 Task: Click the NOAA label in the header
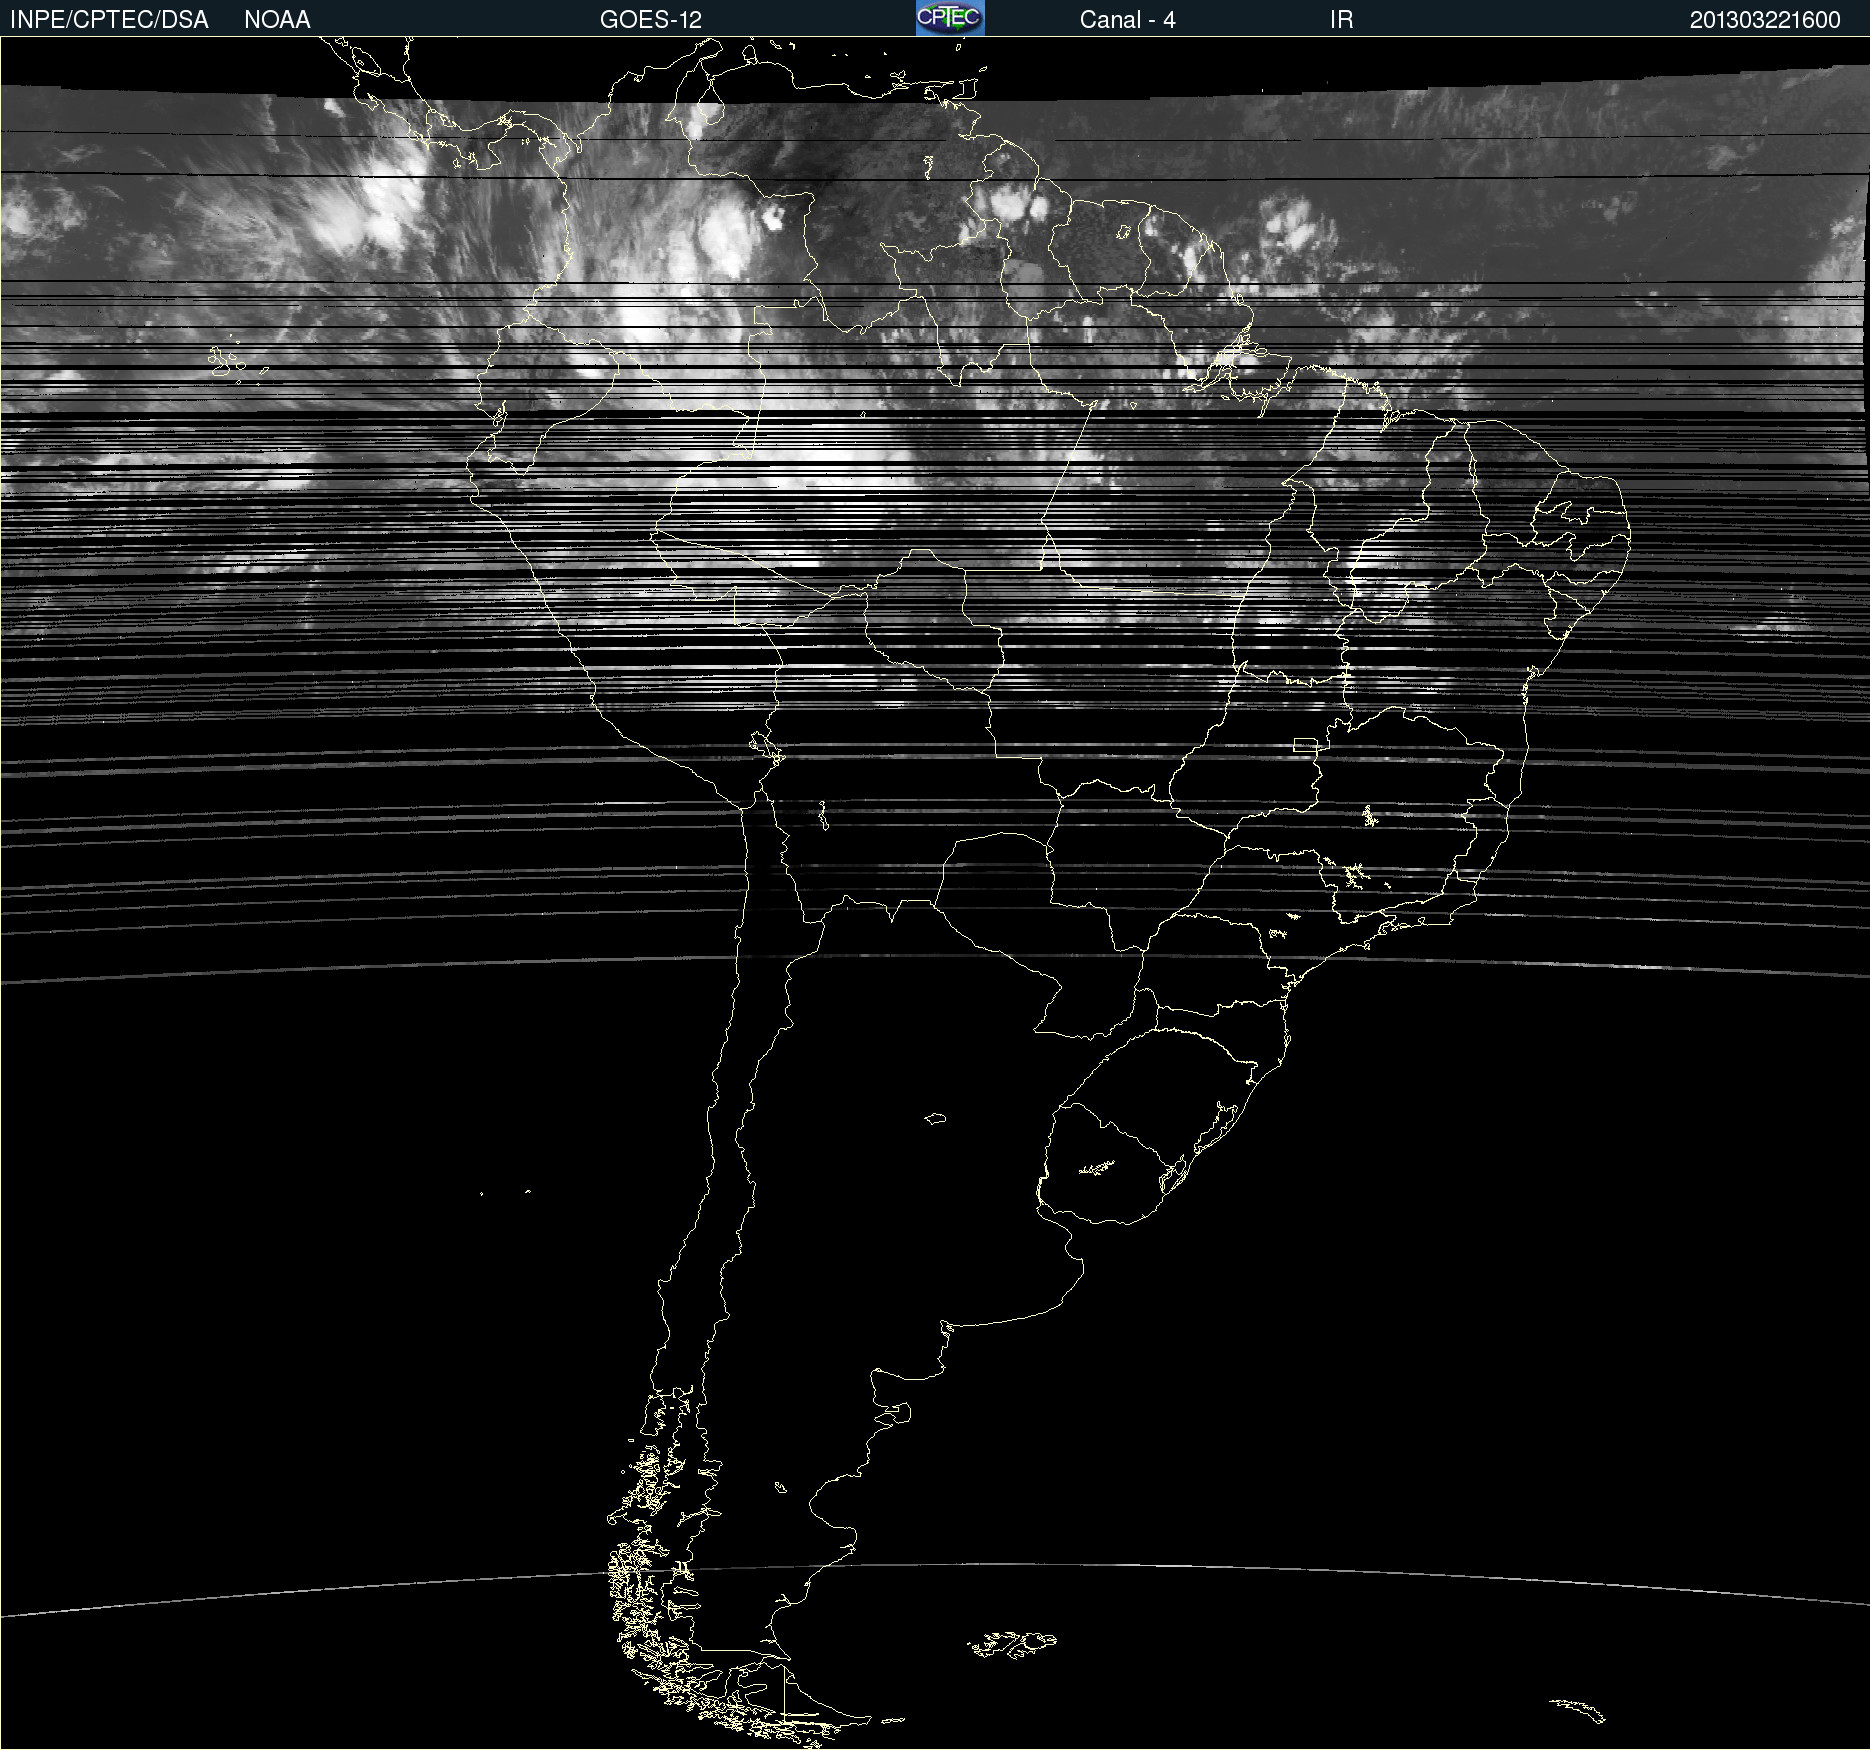(277, 20)
